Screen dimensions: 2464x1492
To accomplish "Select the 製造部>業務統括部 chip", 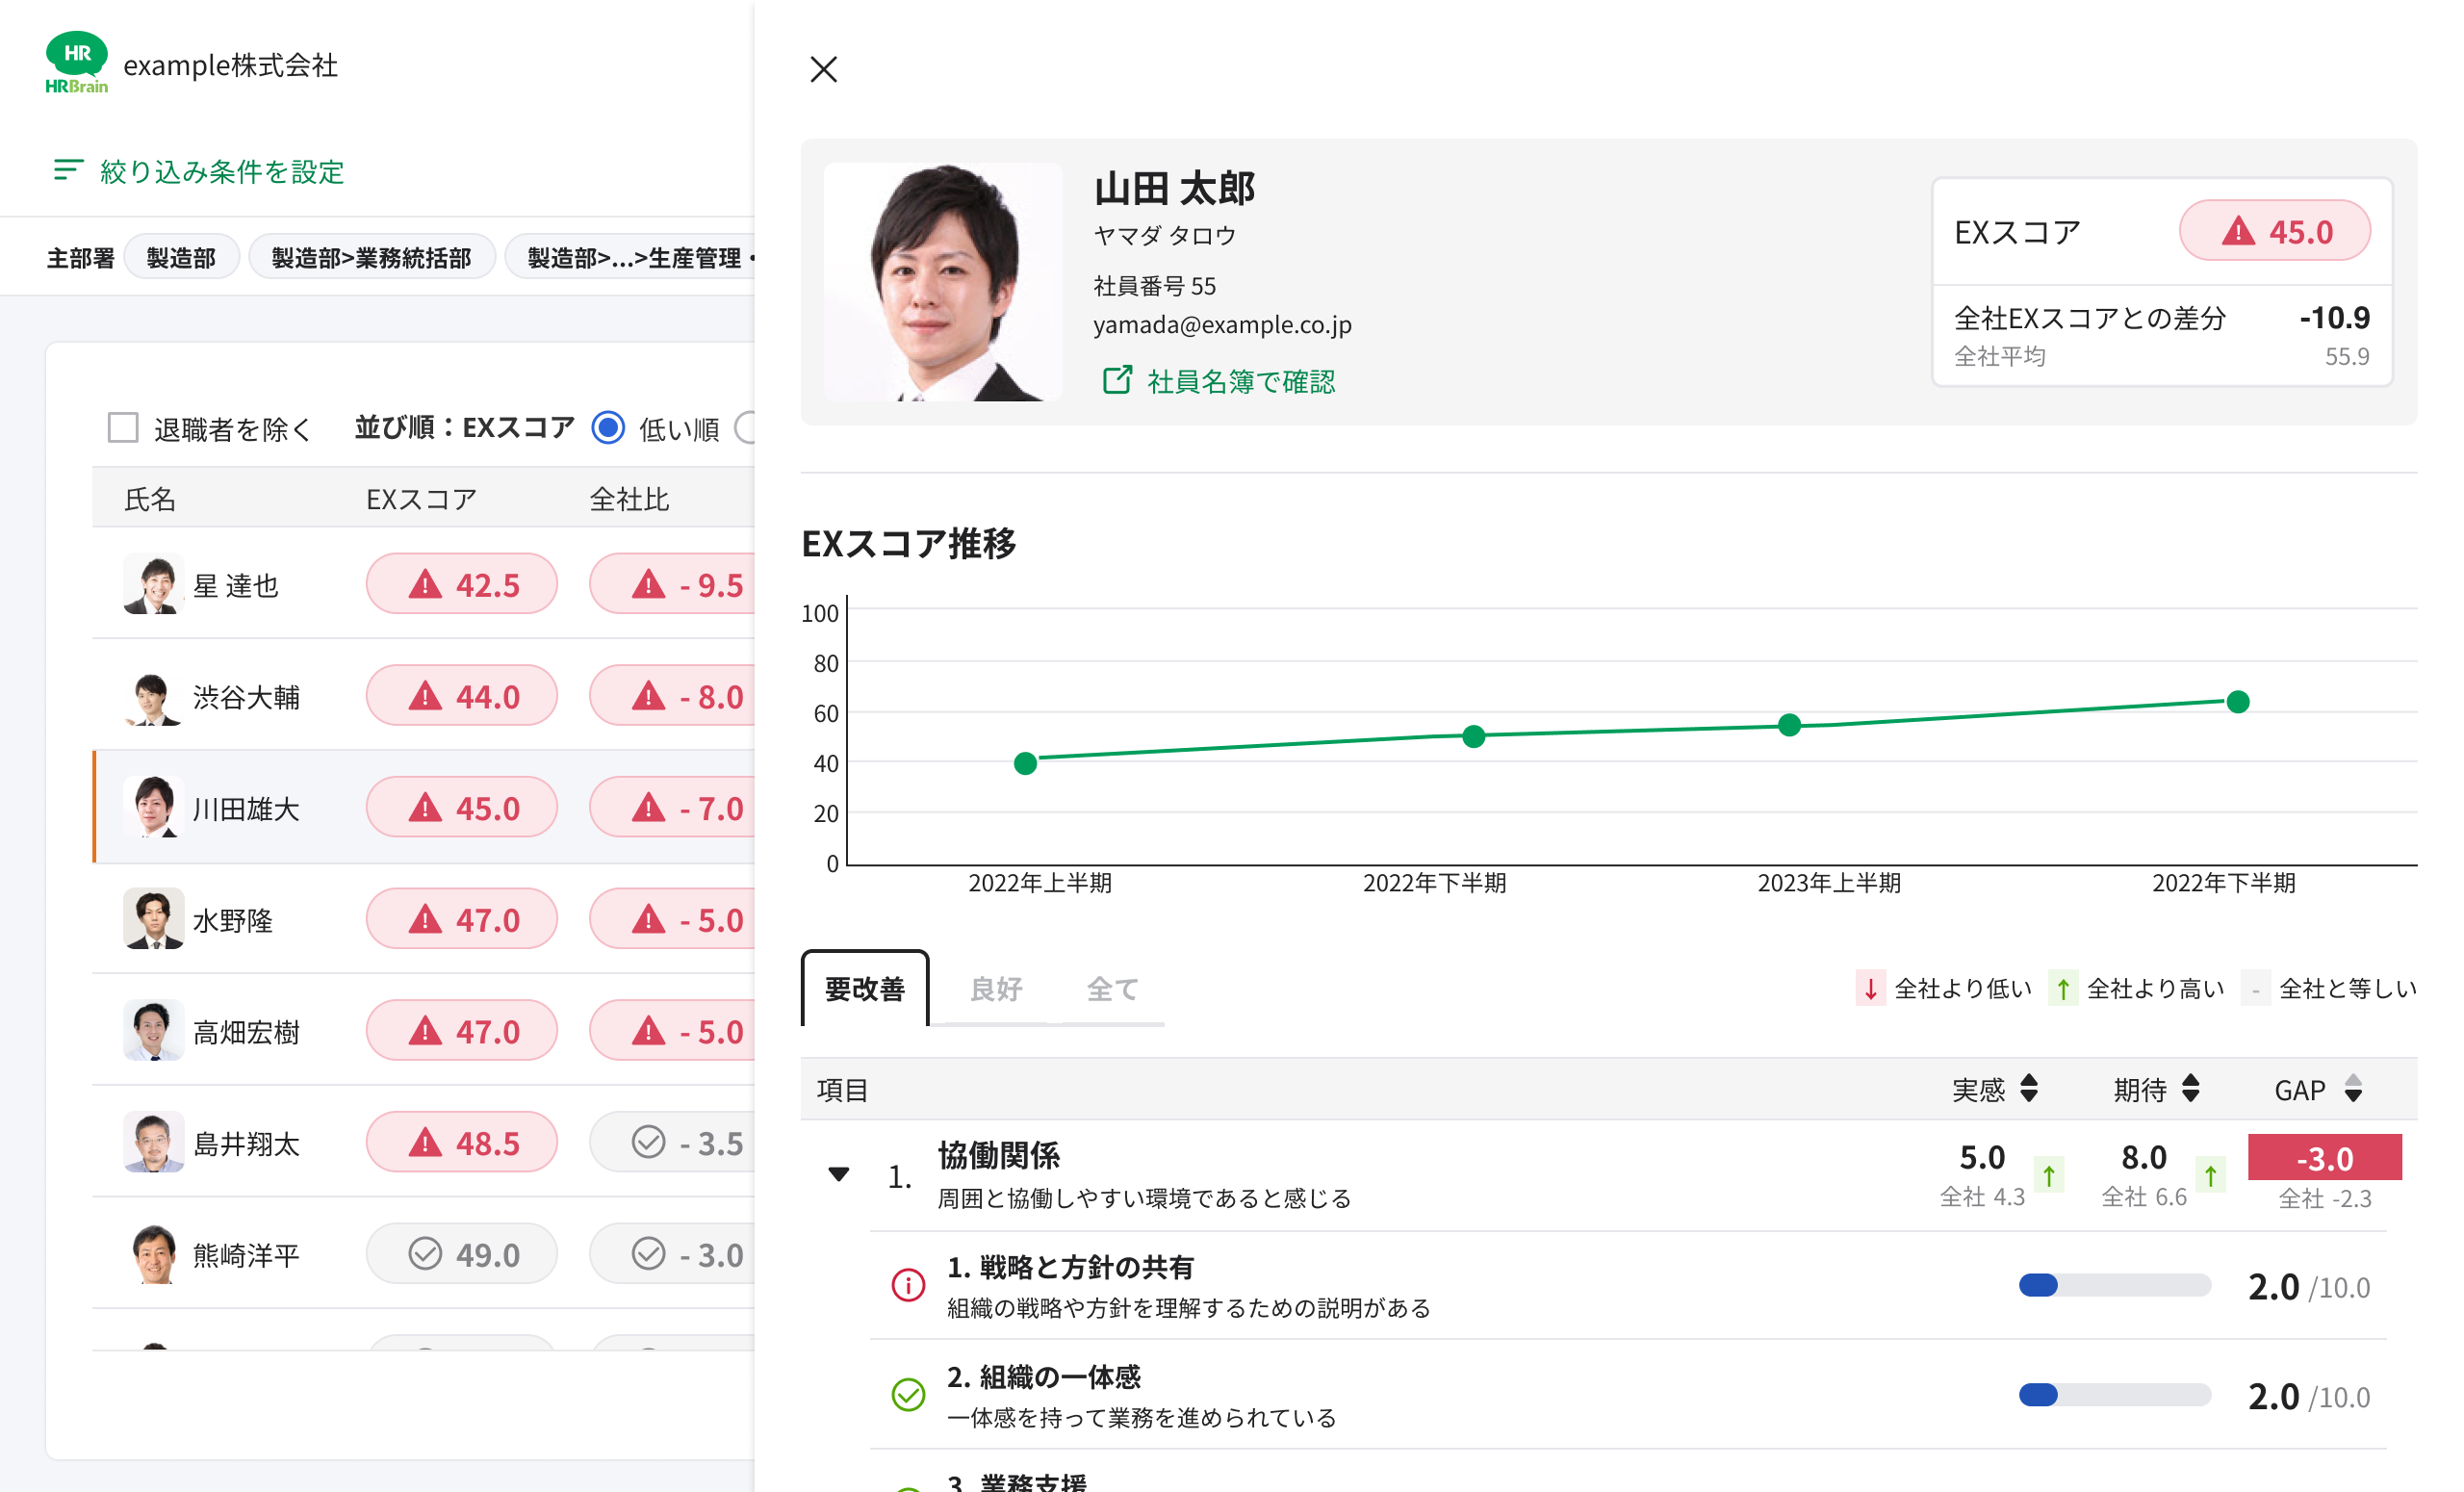I will click(x=371, y=258).
